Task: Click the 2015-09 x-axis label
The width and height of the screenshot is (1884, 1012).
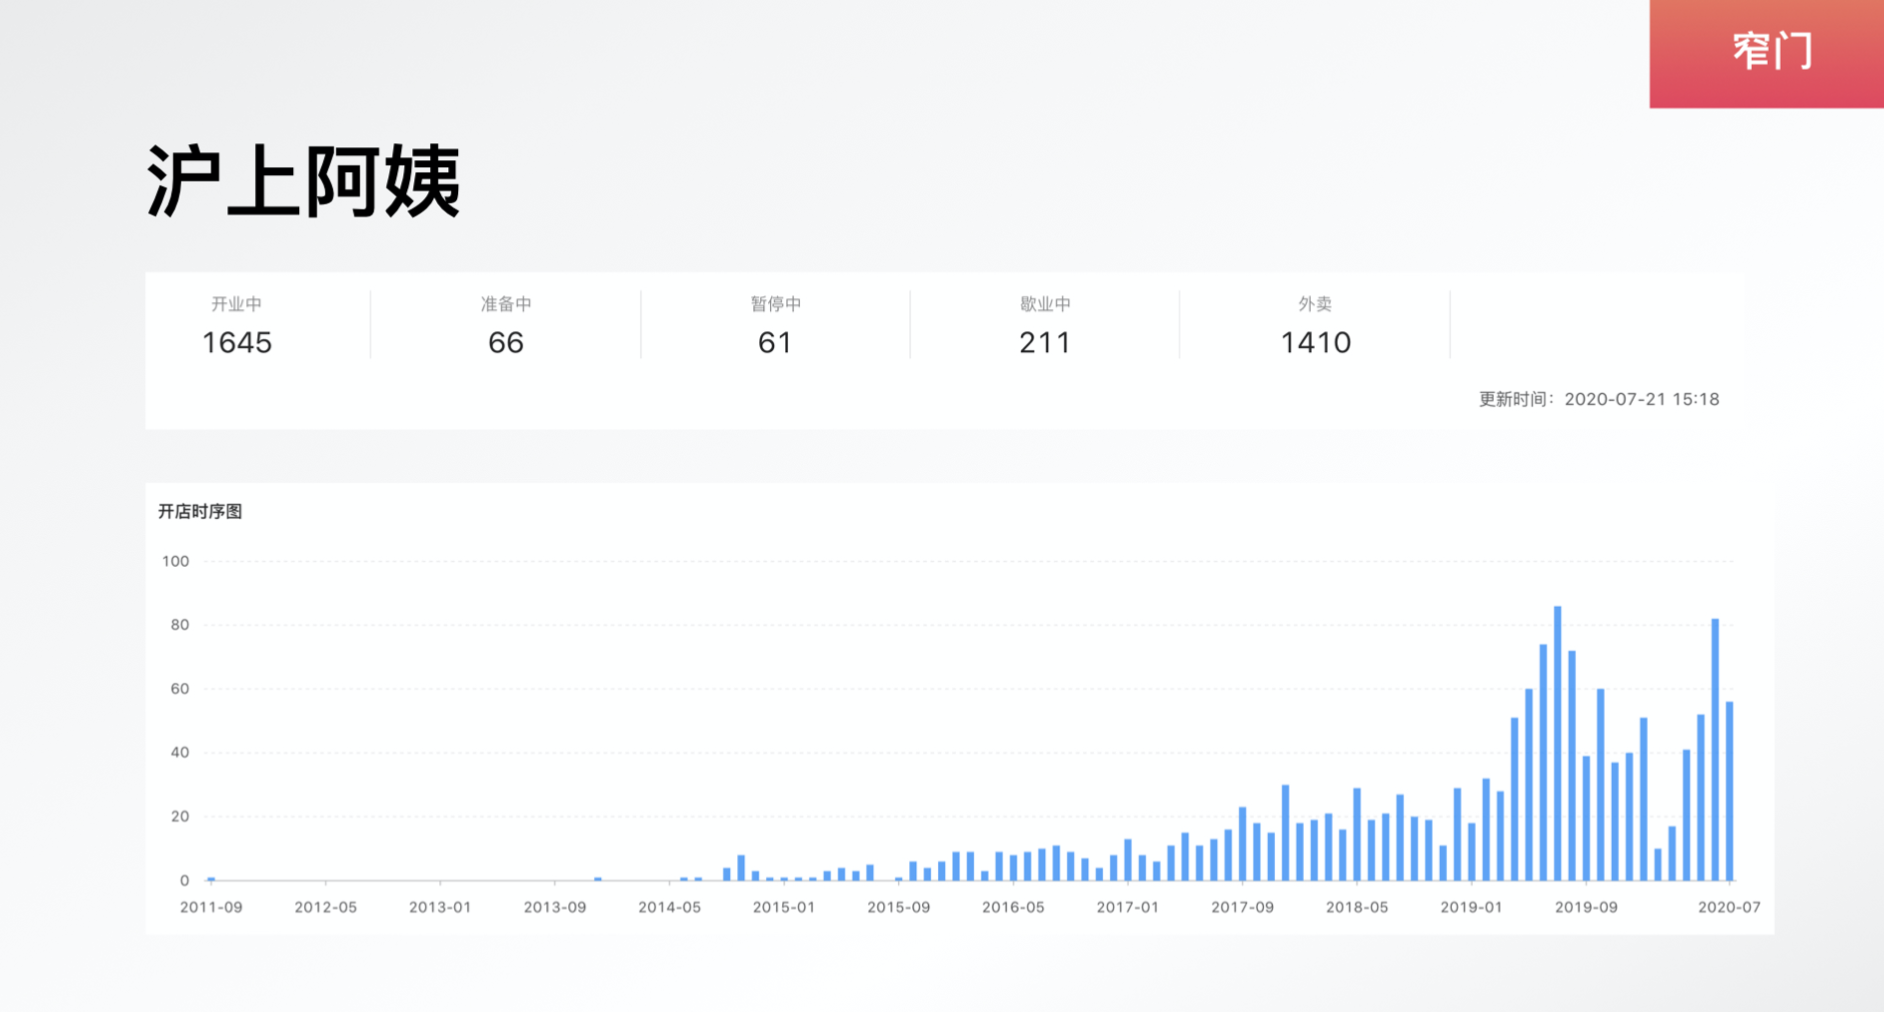Action: pyautogui.click(x=899, y=907)
